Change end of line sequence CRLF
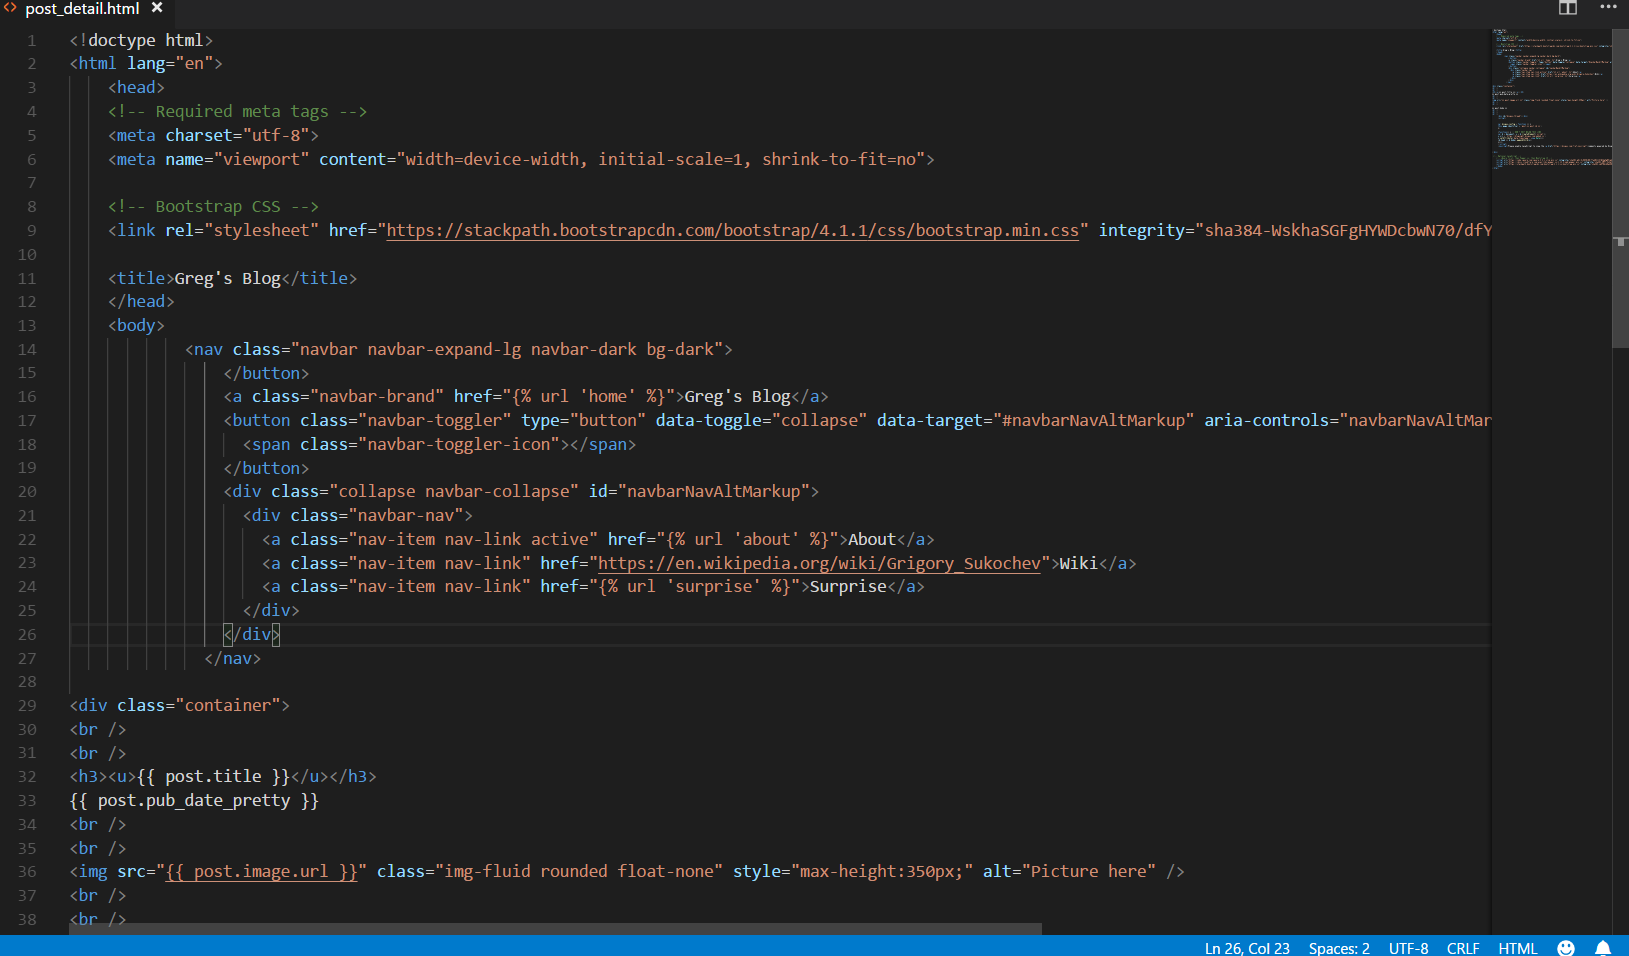 1463,948
